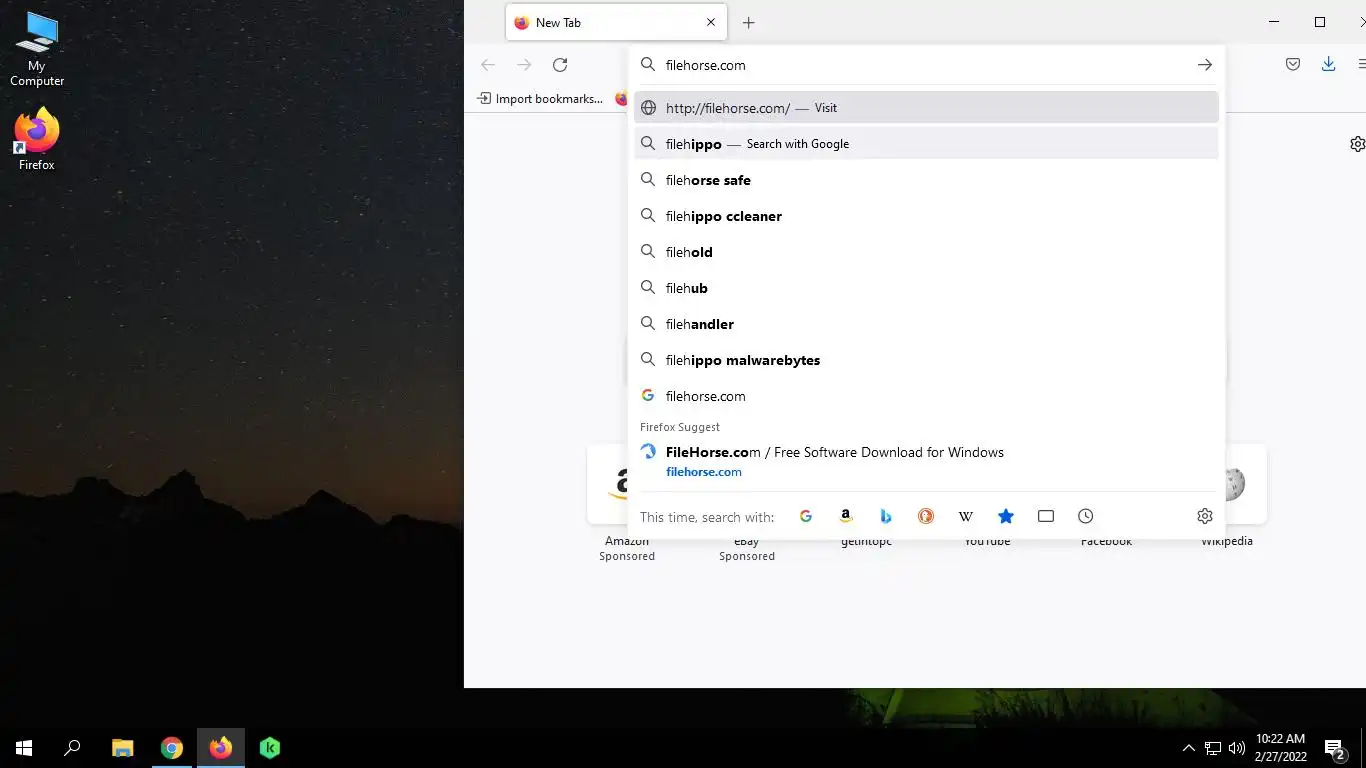Close the New Tab tab

coord(711,22)
